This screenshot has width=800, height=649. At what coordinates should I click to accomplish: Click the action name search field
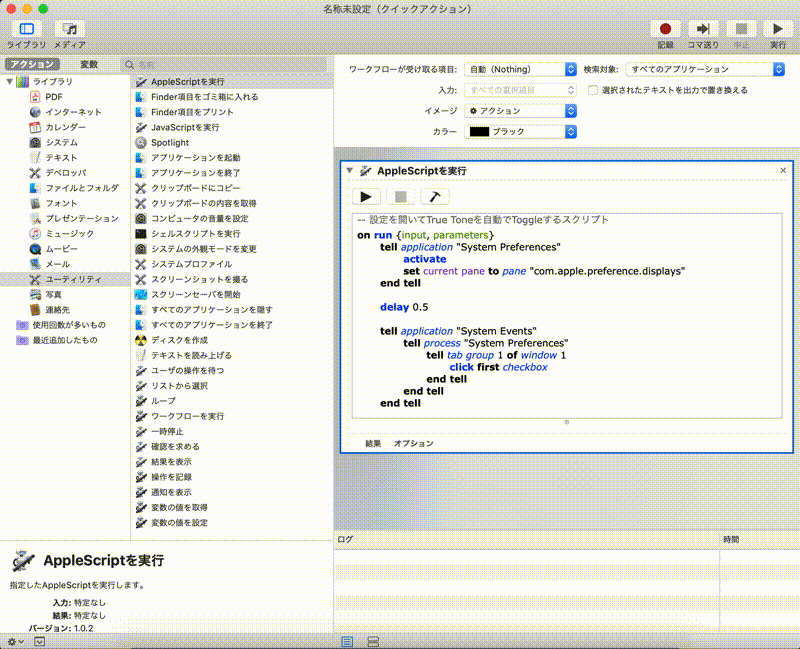coord(224,65)
